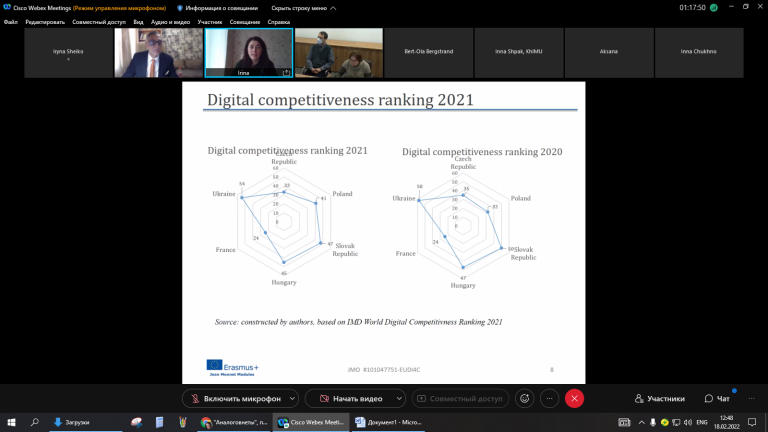Select Bert-Ola Bergstrand participant tile
The image size is (768, 432).
click(429, 53)
